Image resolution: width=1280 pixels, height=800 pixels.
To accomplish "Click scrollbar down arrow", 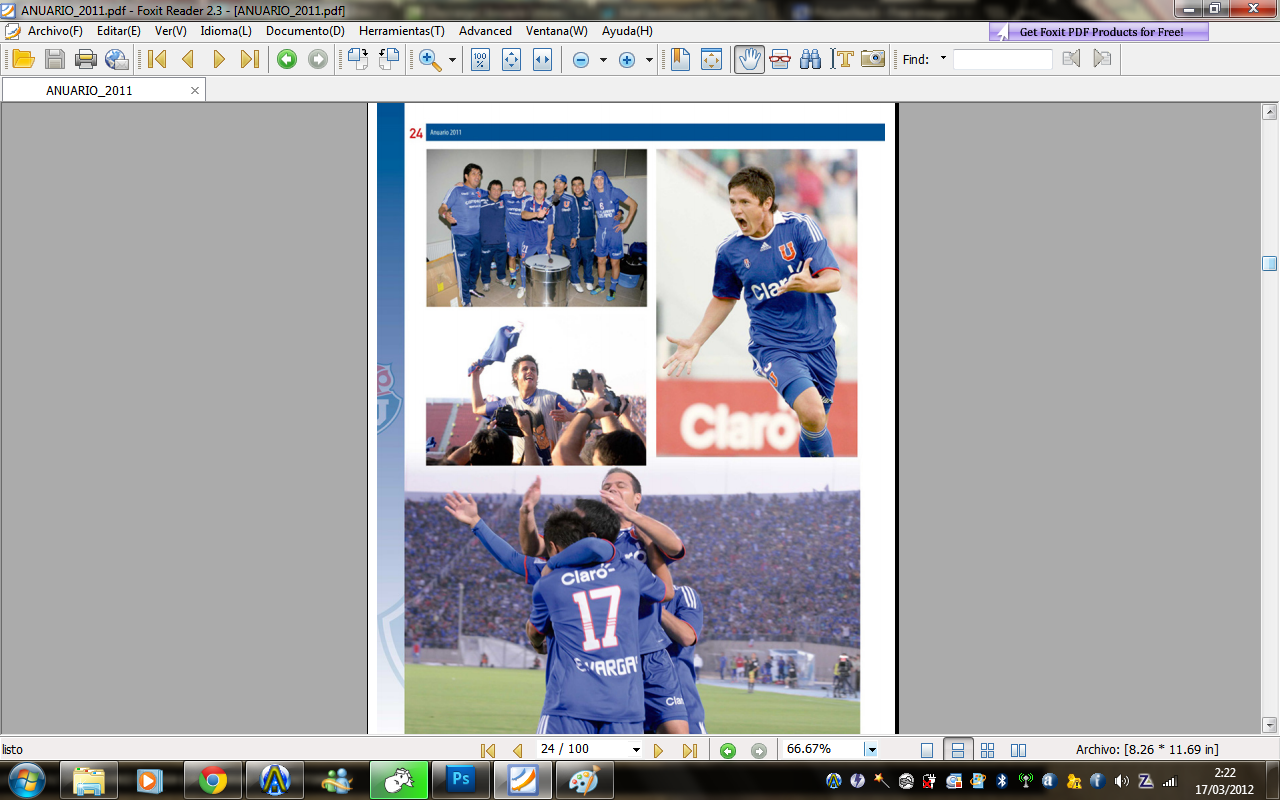I will 1269,724.
